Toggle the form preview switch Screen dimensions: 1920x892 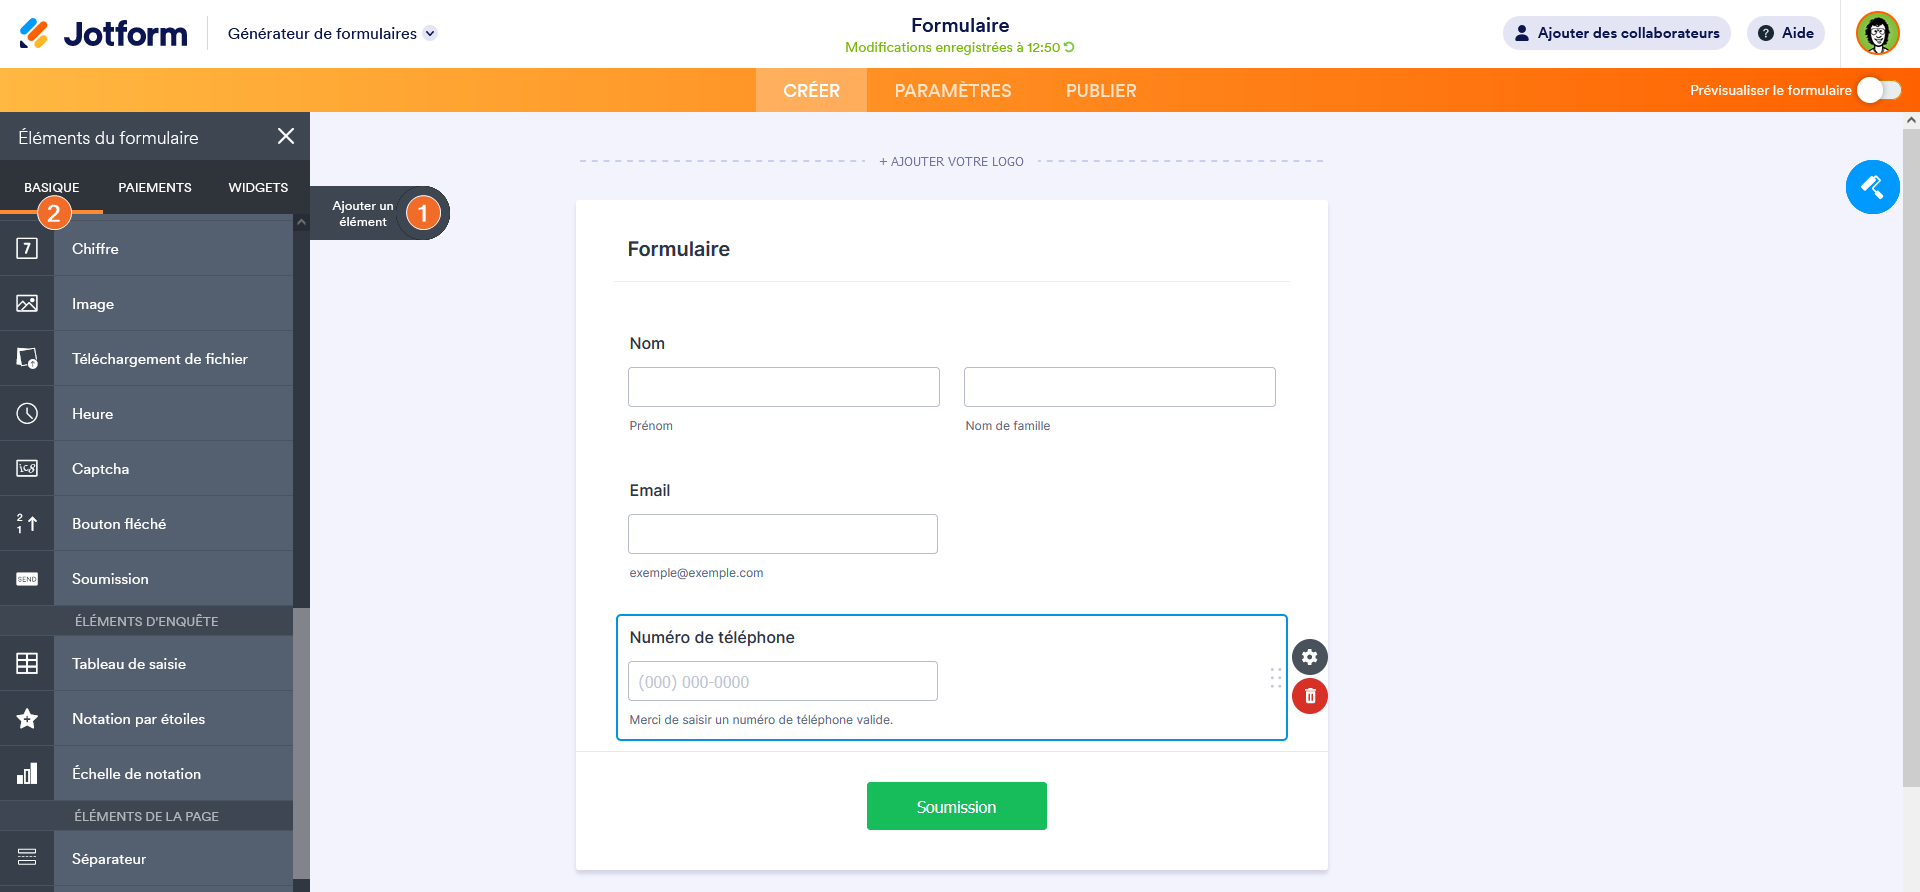tap(1878, 90)
